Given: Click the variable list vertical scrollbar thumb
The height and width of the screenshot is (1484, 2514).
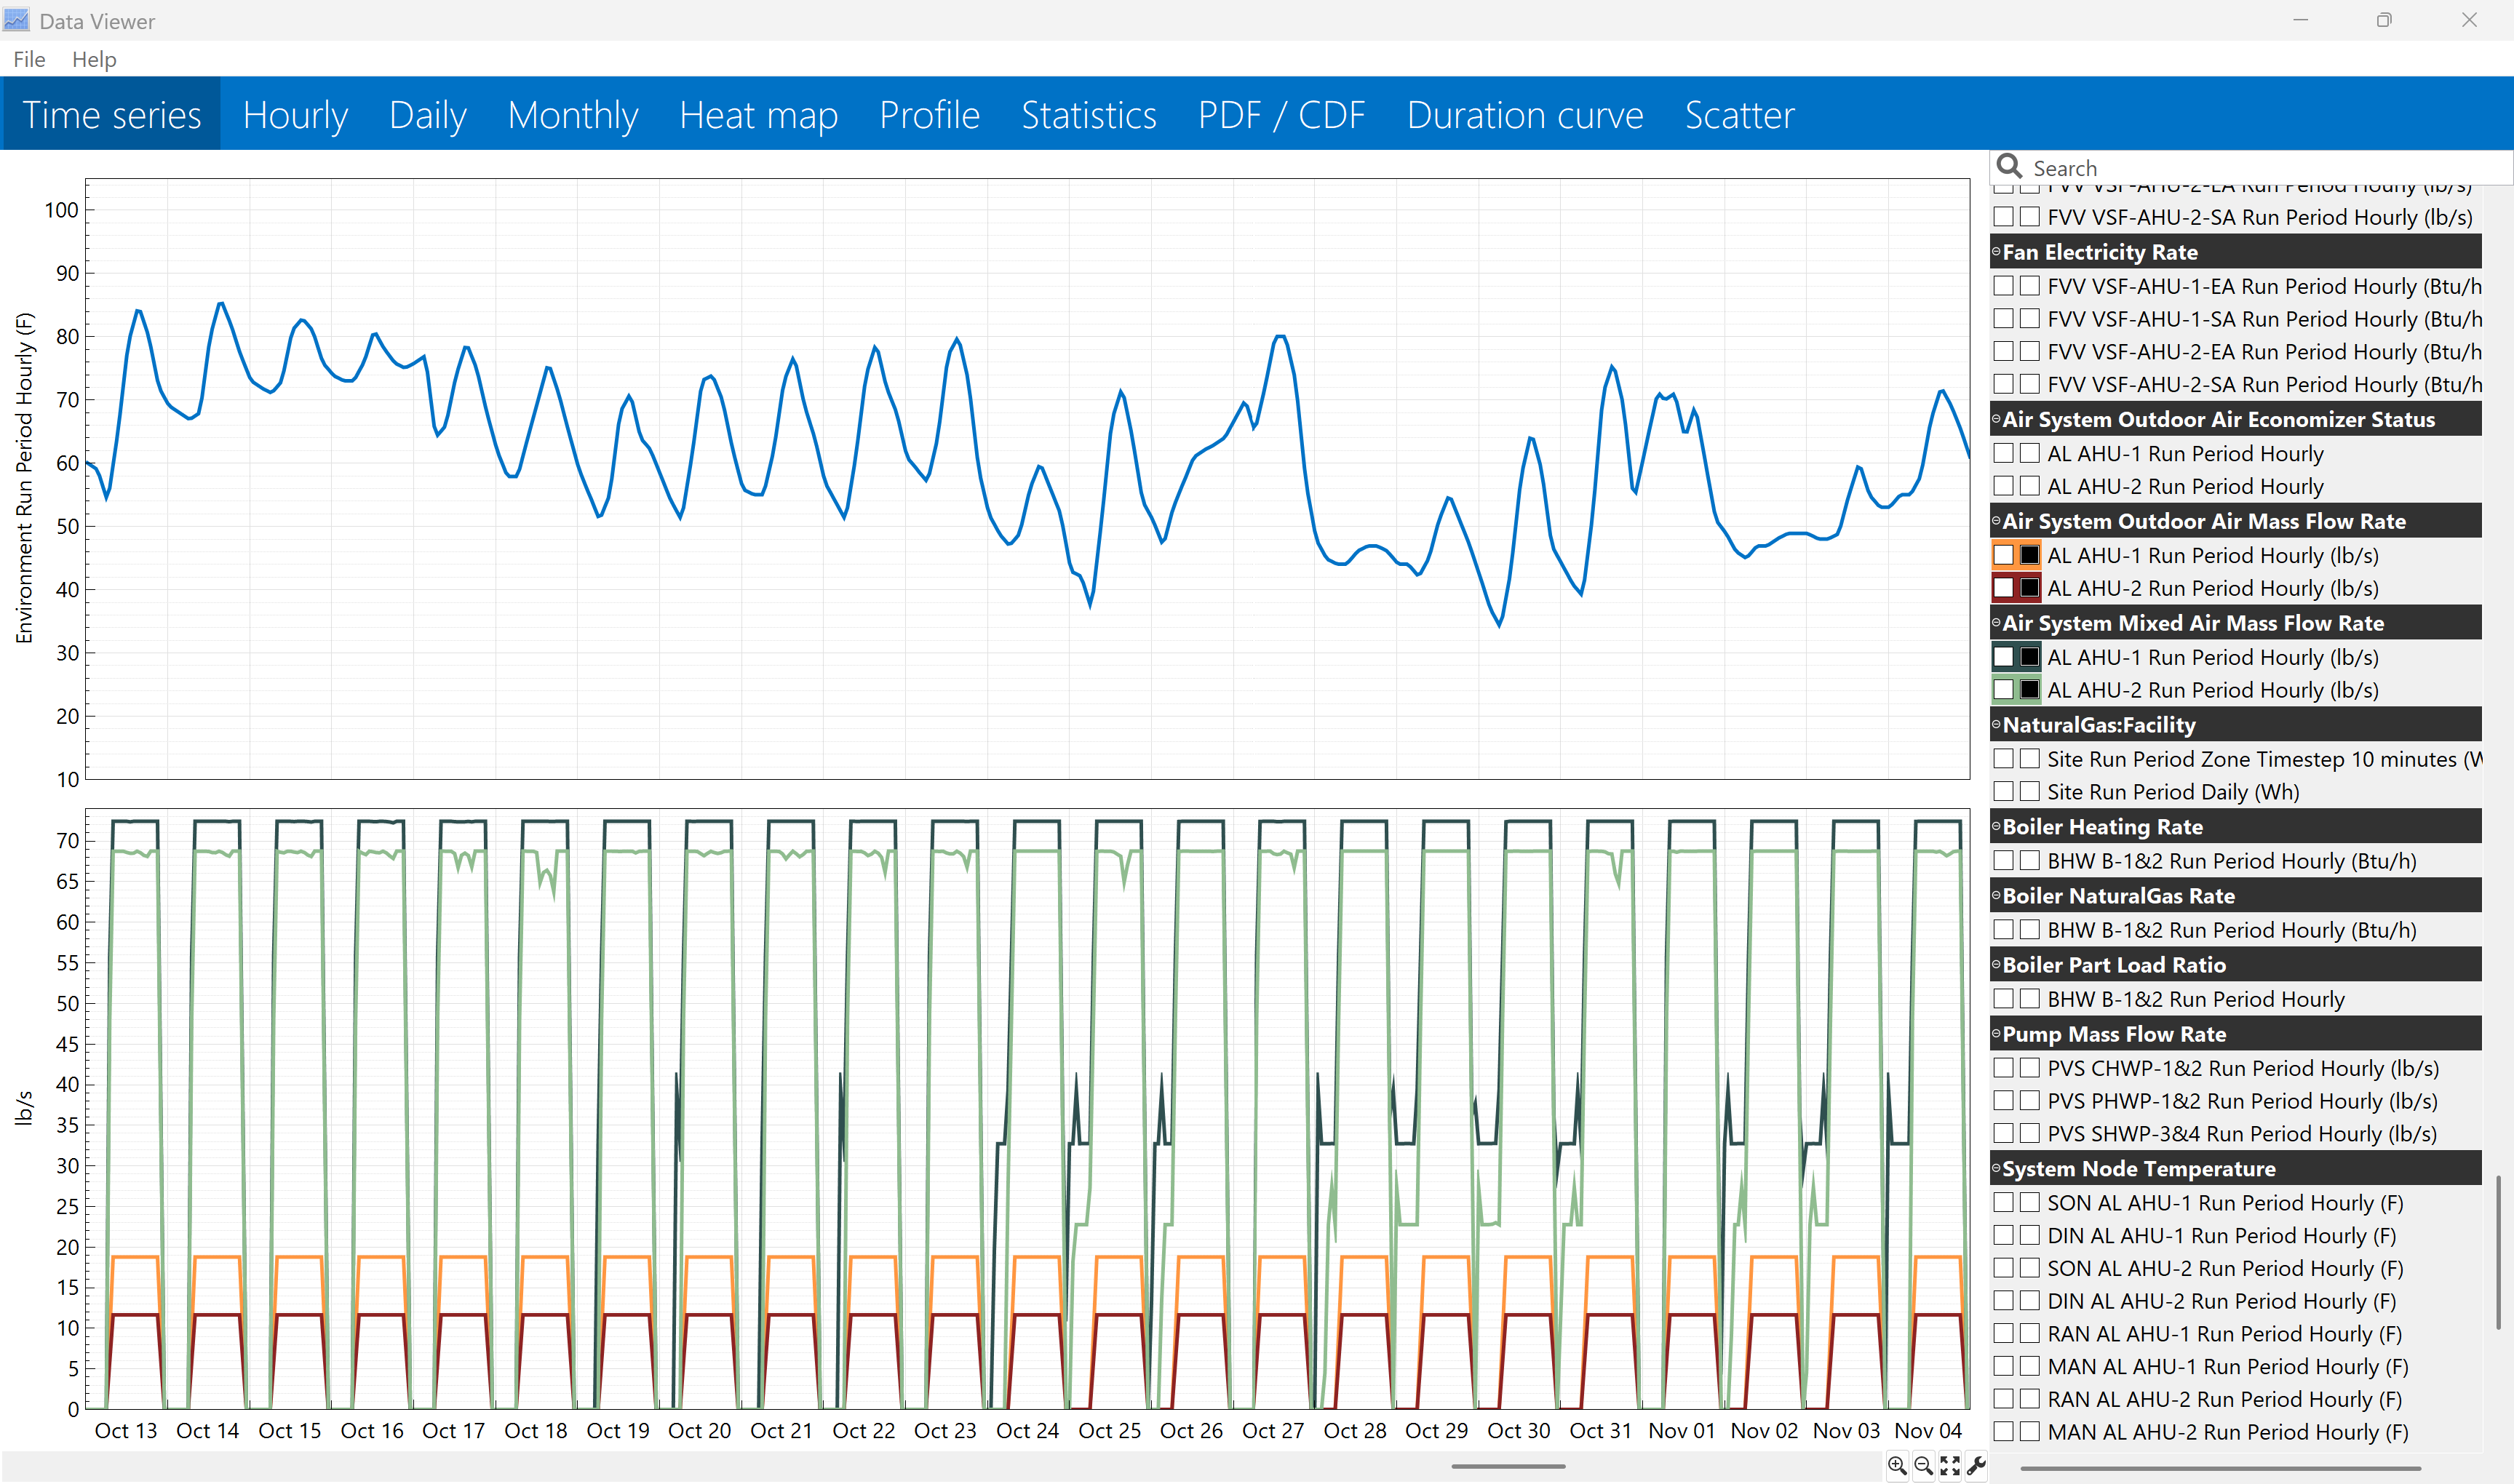Looking at the screenshot, I should click(2498, 1253).
